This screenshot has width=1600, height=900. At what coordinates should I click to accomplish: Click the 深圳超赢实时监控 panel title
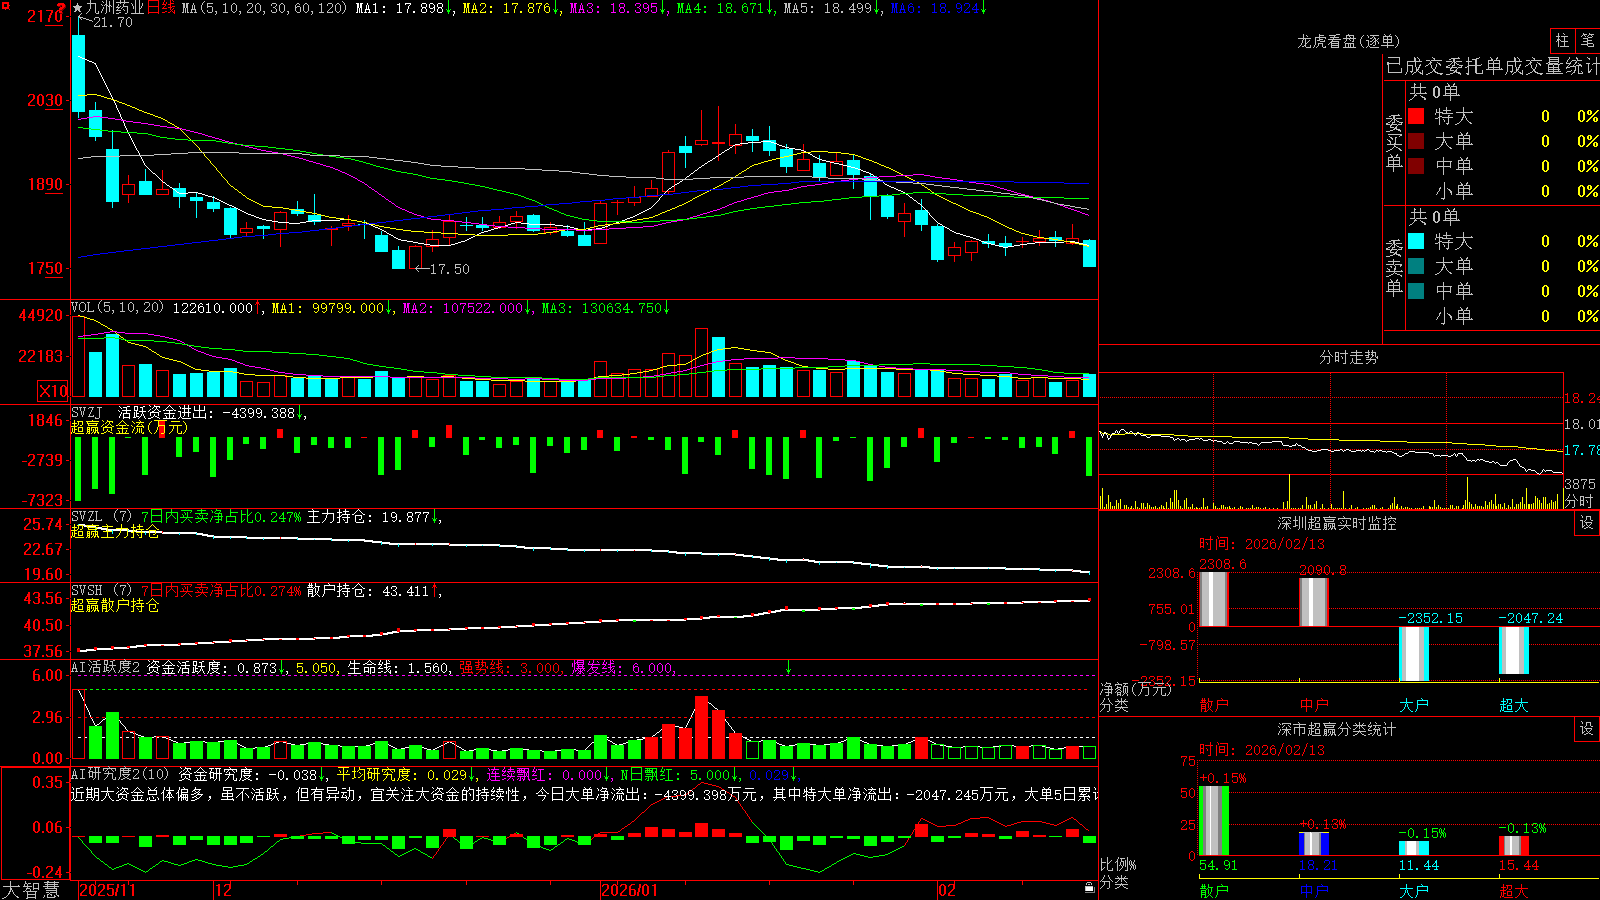[x=1337, y=523]
